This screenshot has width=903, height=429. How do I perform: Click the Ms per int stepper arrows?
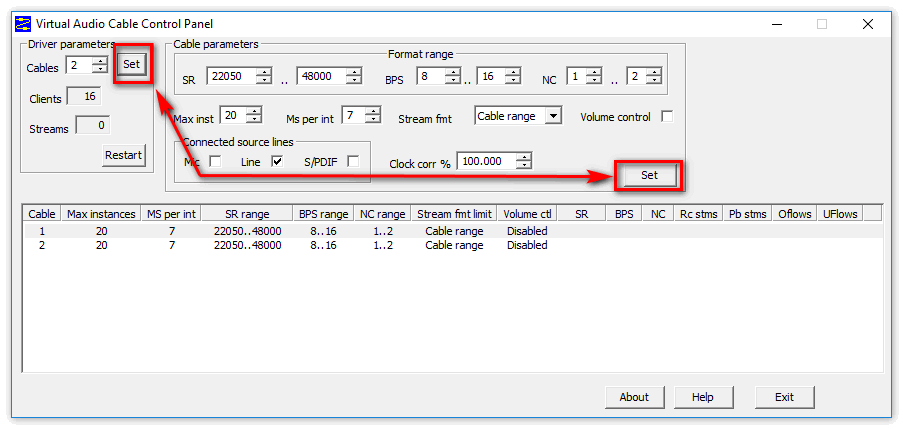click(373, 115)
